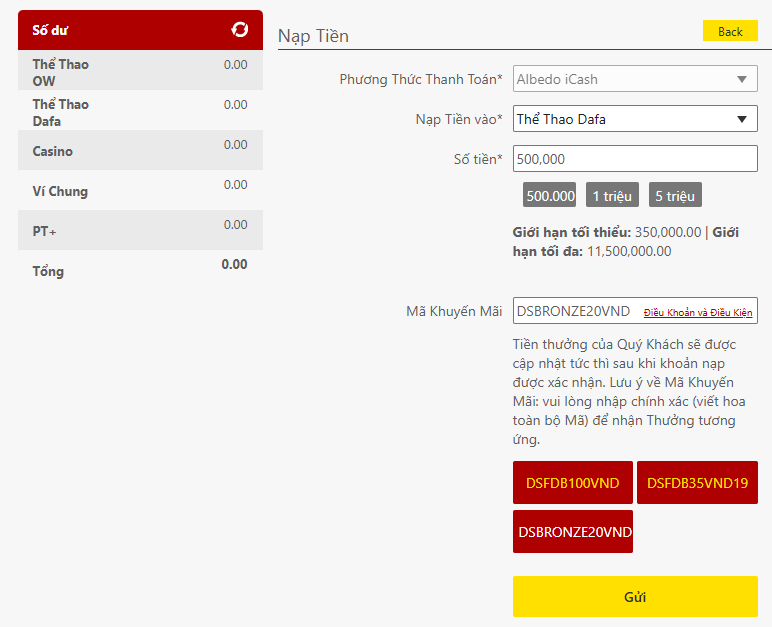The width and height of the screenshot is (772, 627).
Task: Expand the Nạp Tiền vào dropdown
Action: pyautogui.click(x=635, y=119)
